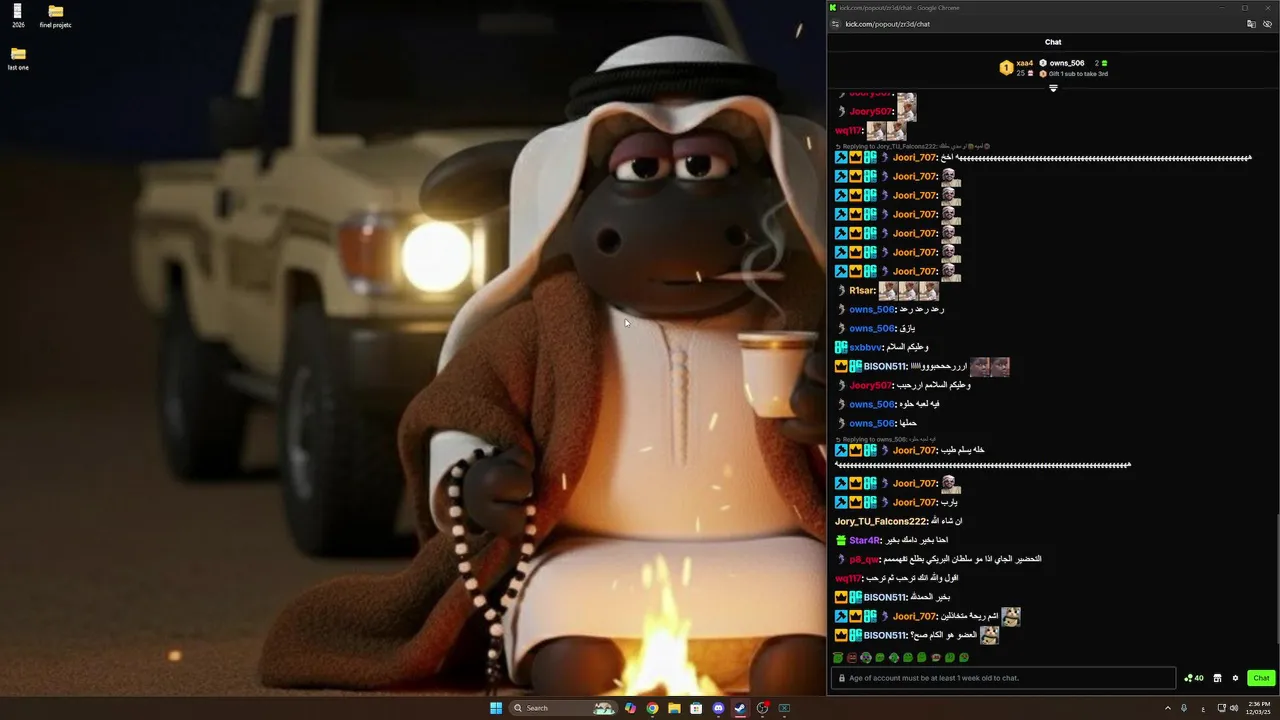Click the gold rank 1 hexagon badge
Viewport: 1280px width, 720px height.
pos(1006,68)
